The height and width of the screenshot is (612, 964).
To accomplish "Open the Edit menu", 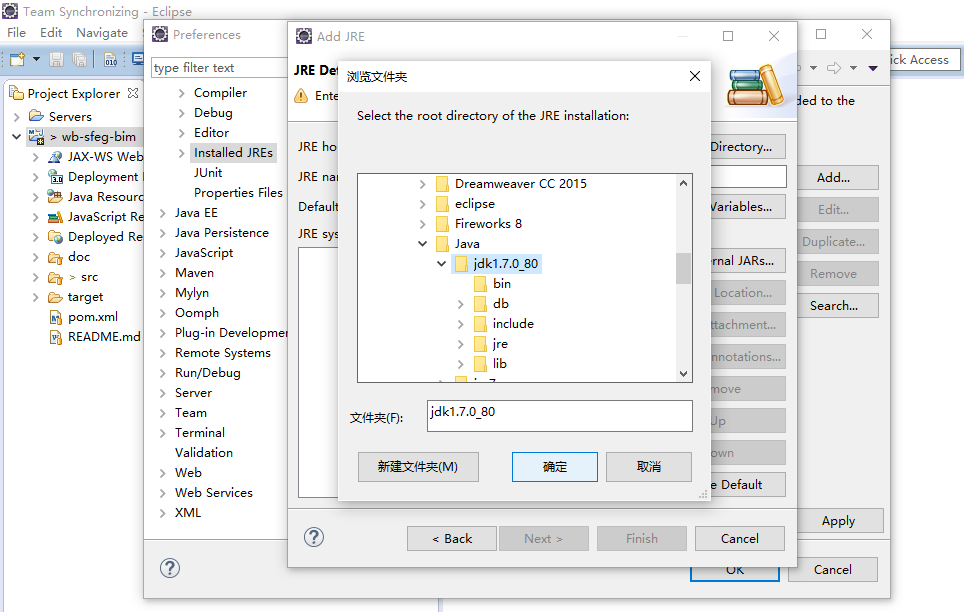I will (x=51, y=33).
